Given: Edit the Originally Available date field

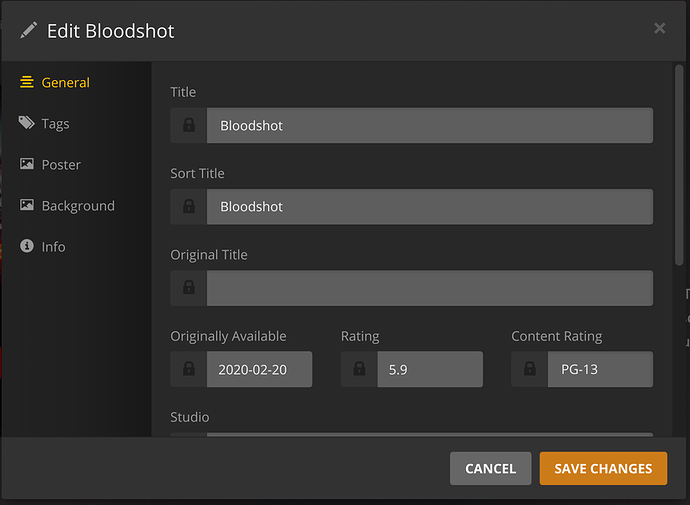Looking at the screenshot, I should tap(259, 369).
